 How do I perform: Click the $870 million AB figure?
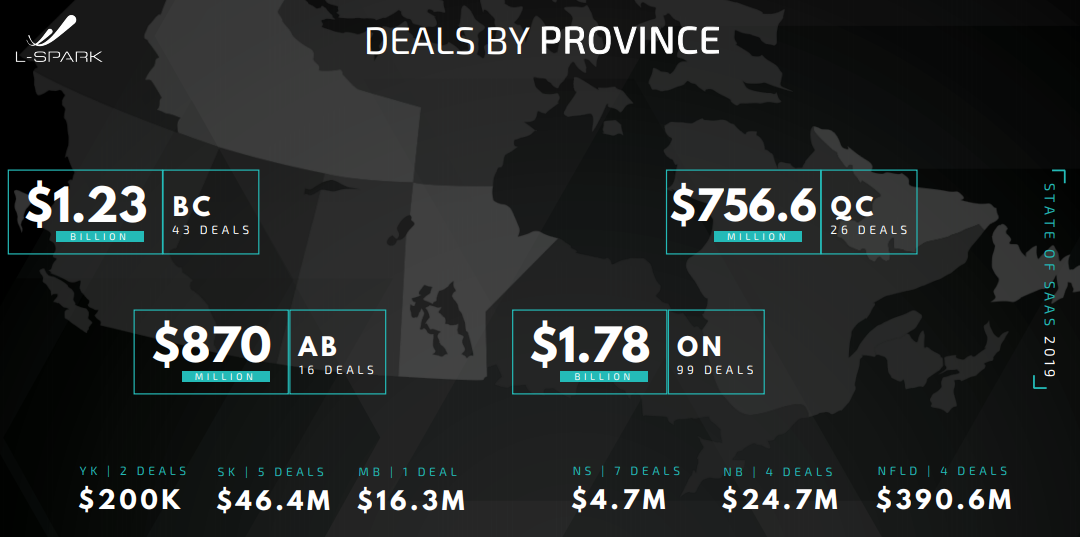coord(211,351)
